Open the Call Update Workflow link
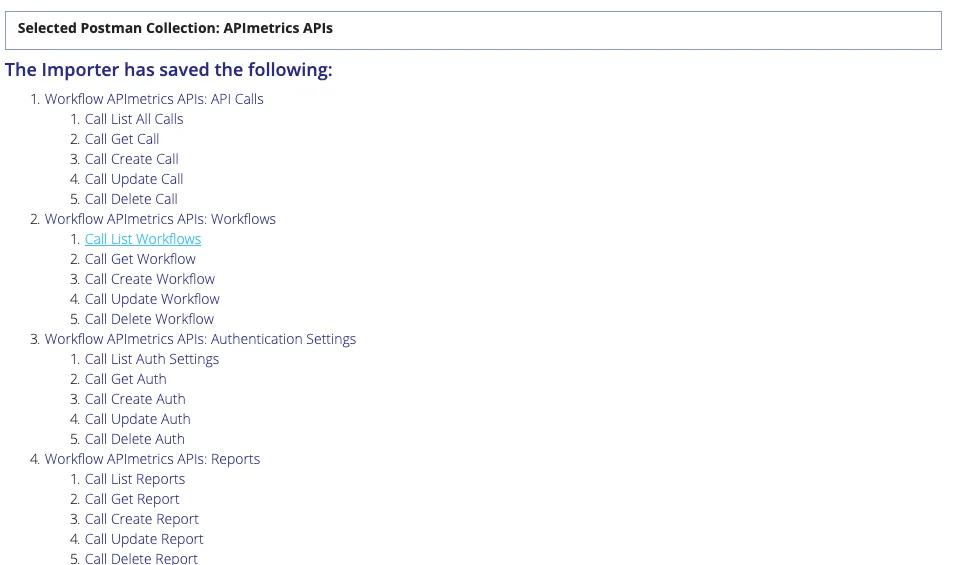Image resolution: width=958 pixels, height=565 pixels. pyautogui.click(x=152, y=299)
